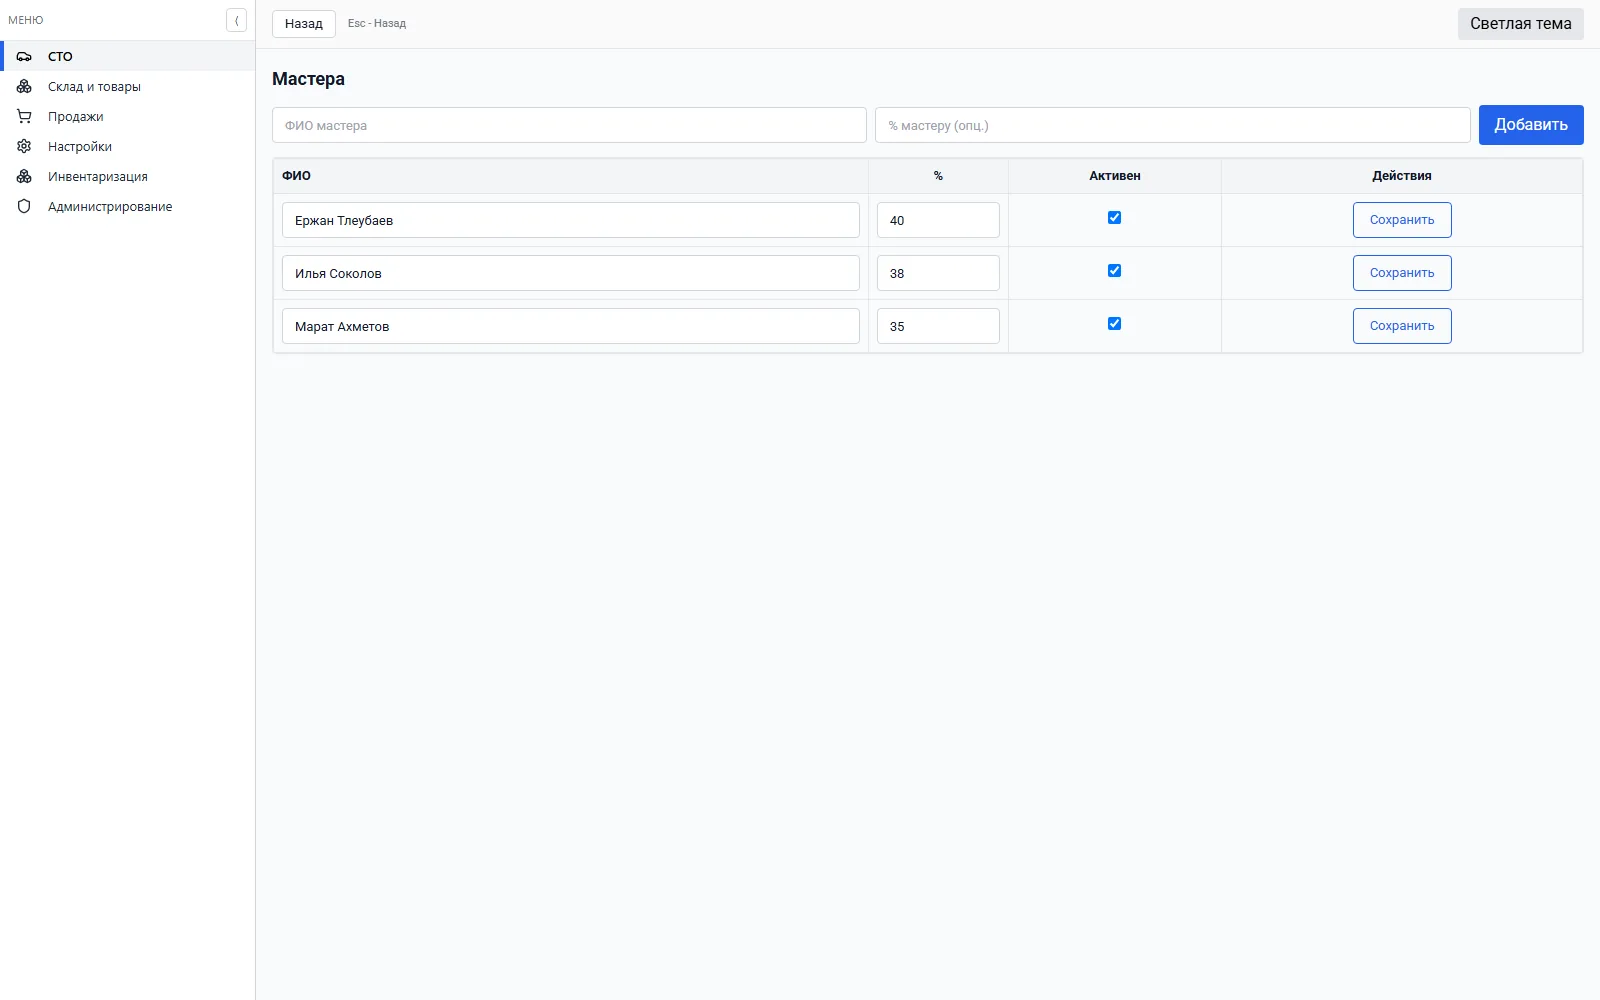Viewport: 1600px width, 1000px height.
Task: Click the shield icon for Администрирование
Action: tap(24, 206)
